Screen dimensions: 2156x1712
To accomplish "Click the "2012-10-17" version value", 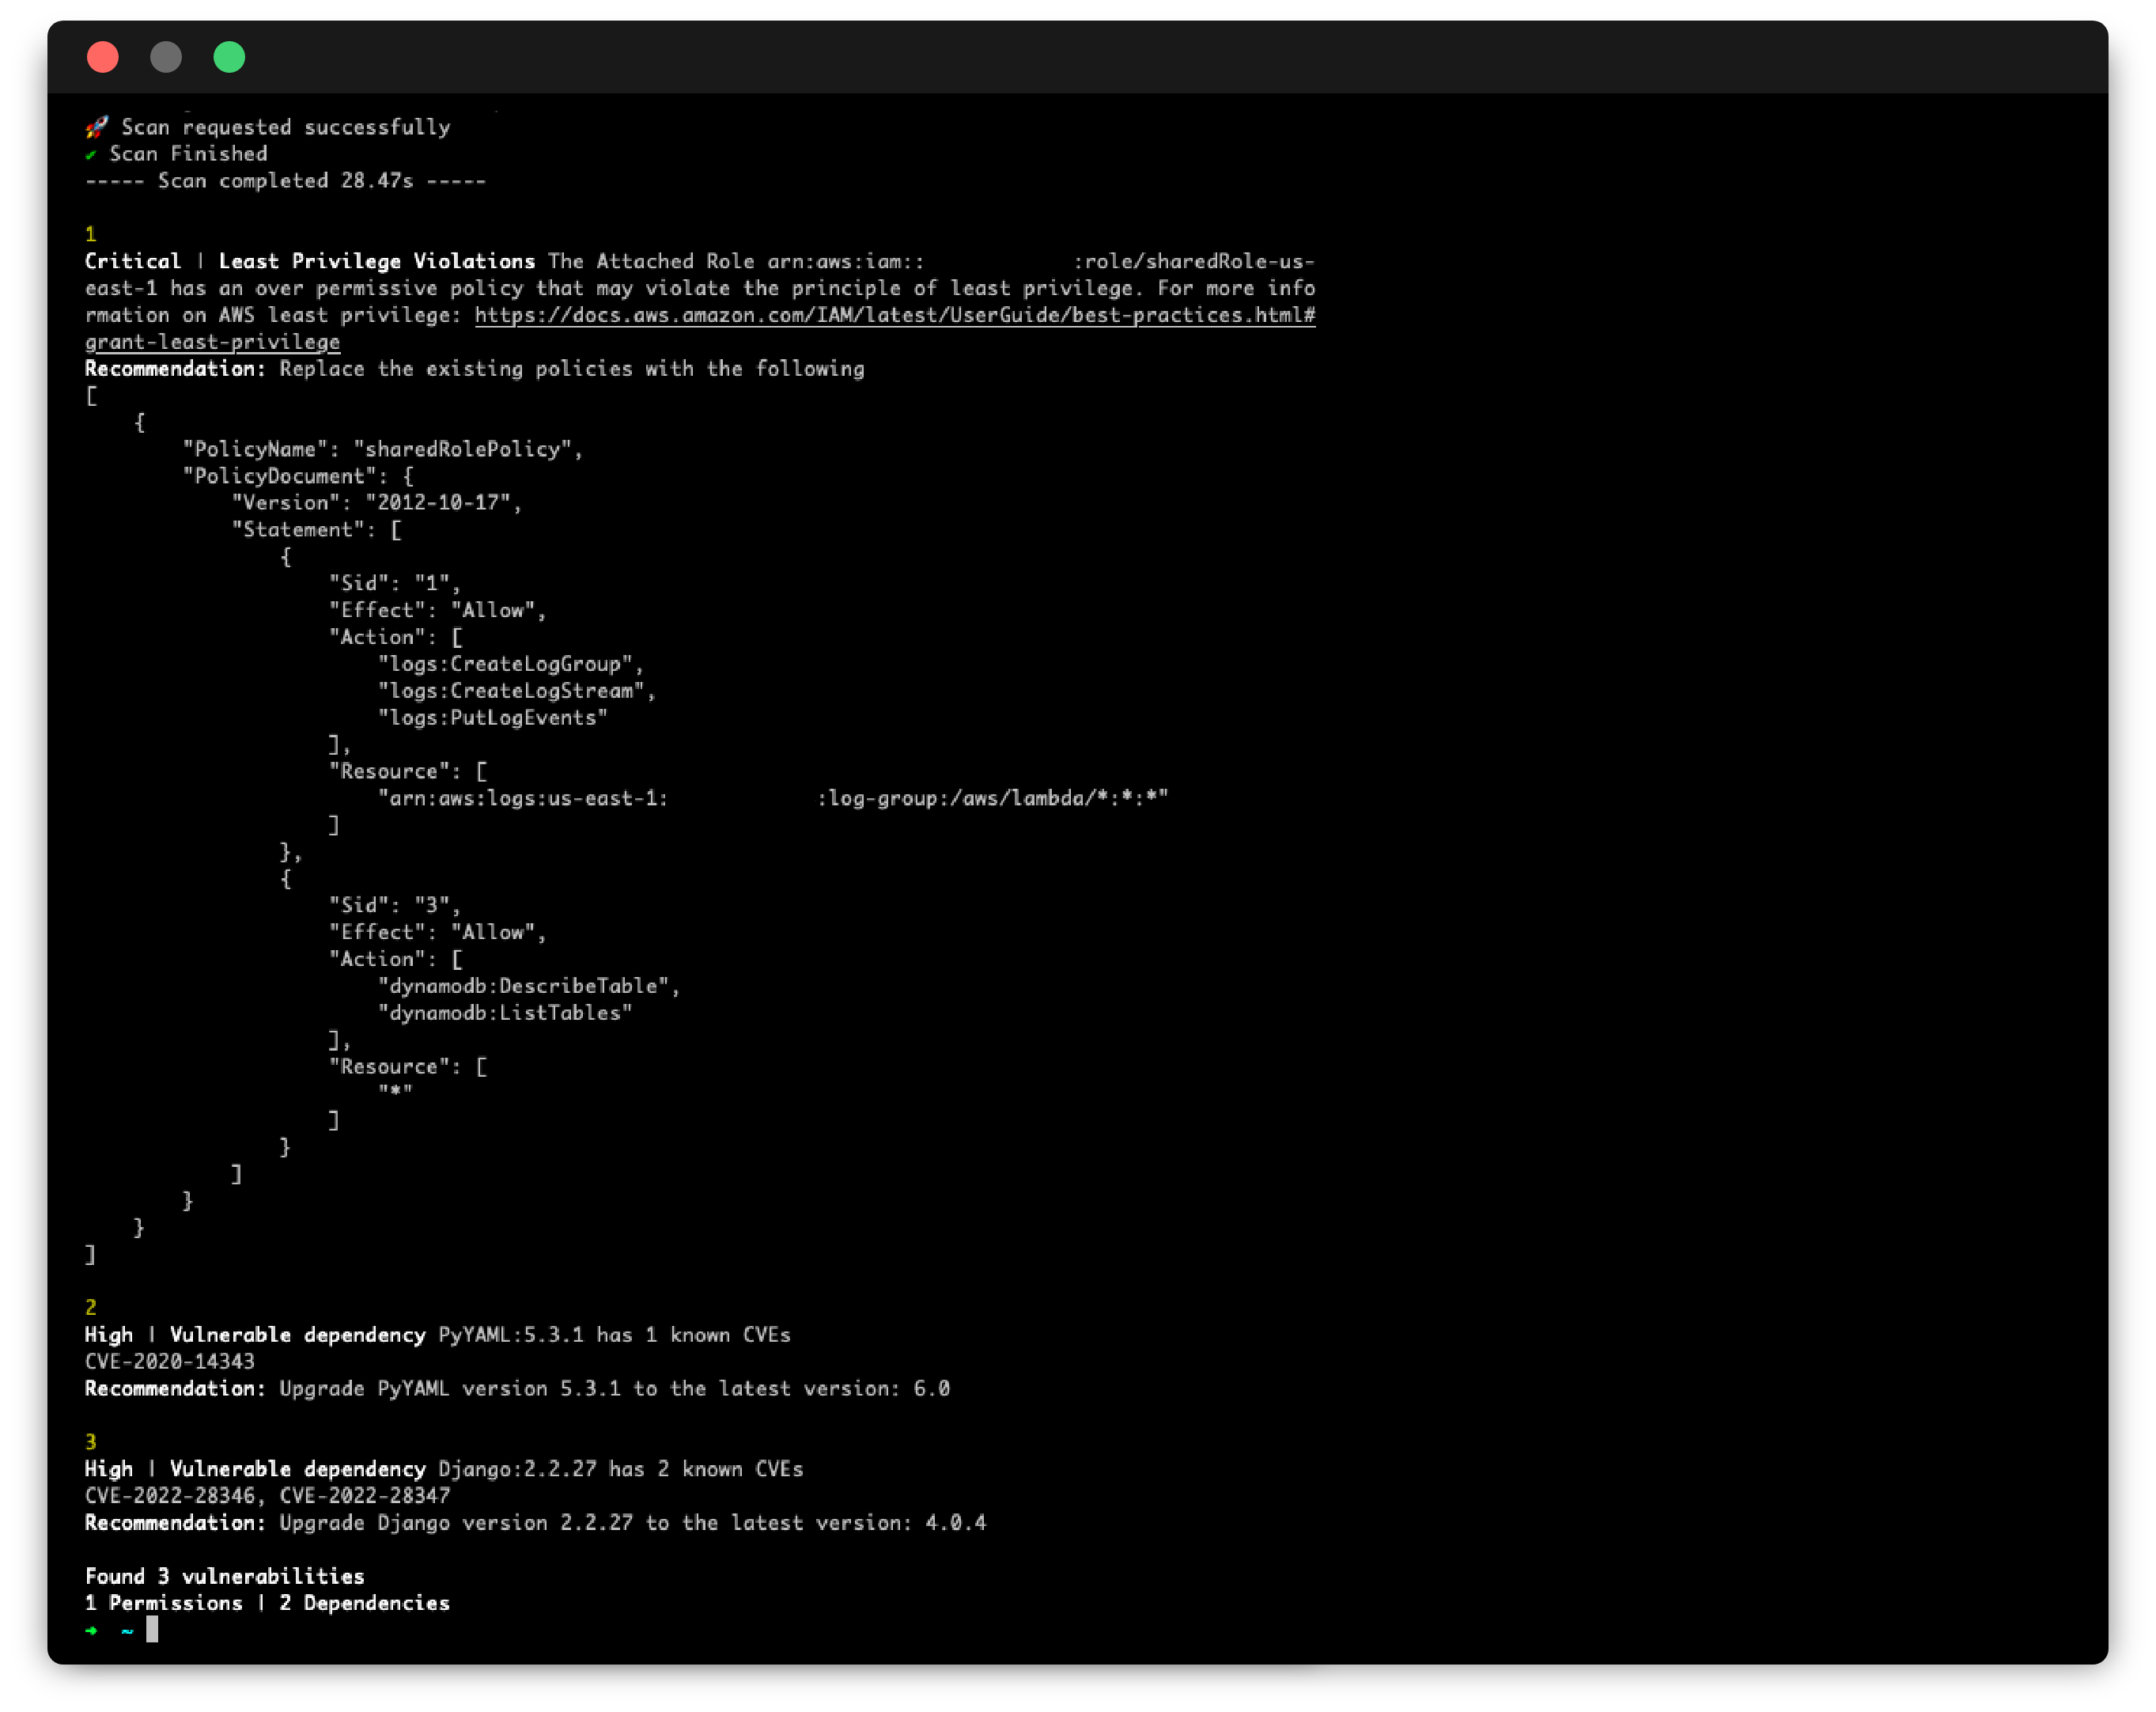I will pyautogui.click(x=438, y=503).
